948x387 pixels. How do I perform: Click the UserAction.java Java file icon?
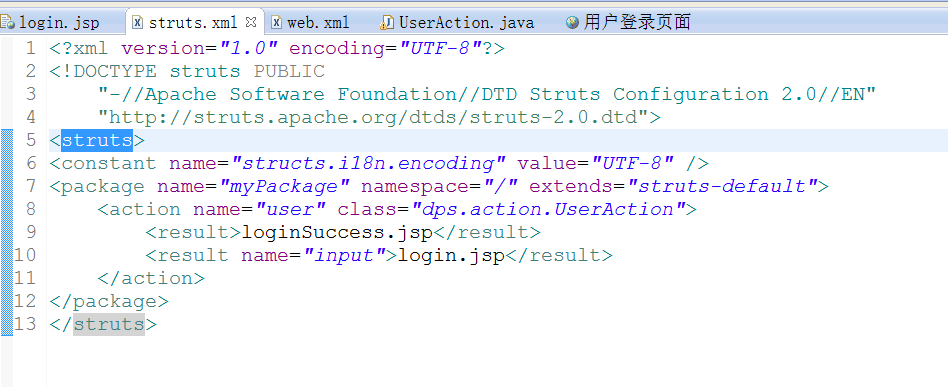pyautogui.click(x=387, y=23)
